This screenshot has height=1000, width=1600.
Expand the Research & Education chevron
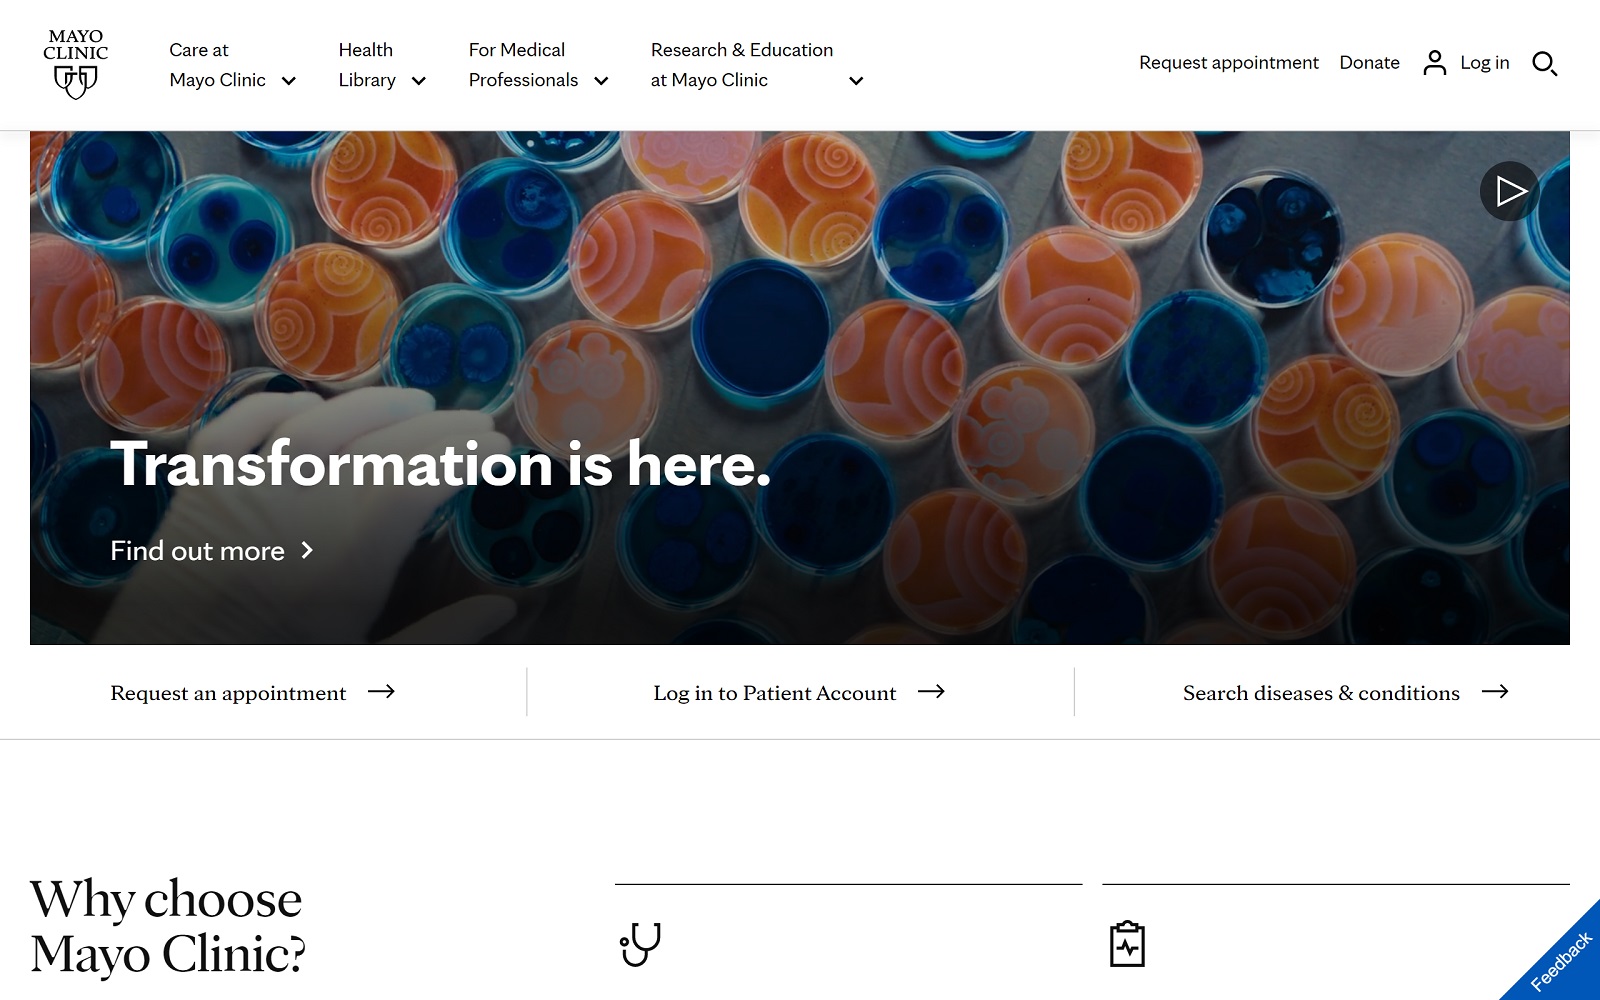coord(856,81)
